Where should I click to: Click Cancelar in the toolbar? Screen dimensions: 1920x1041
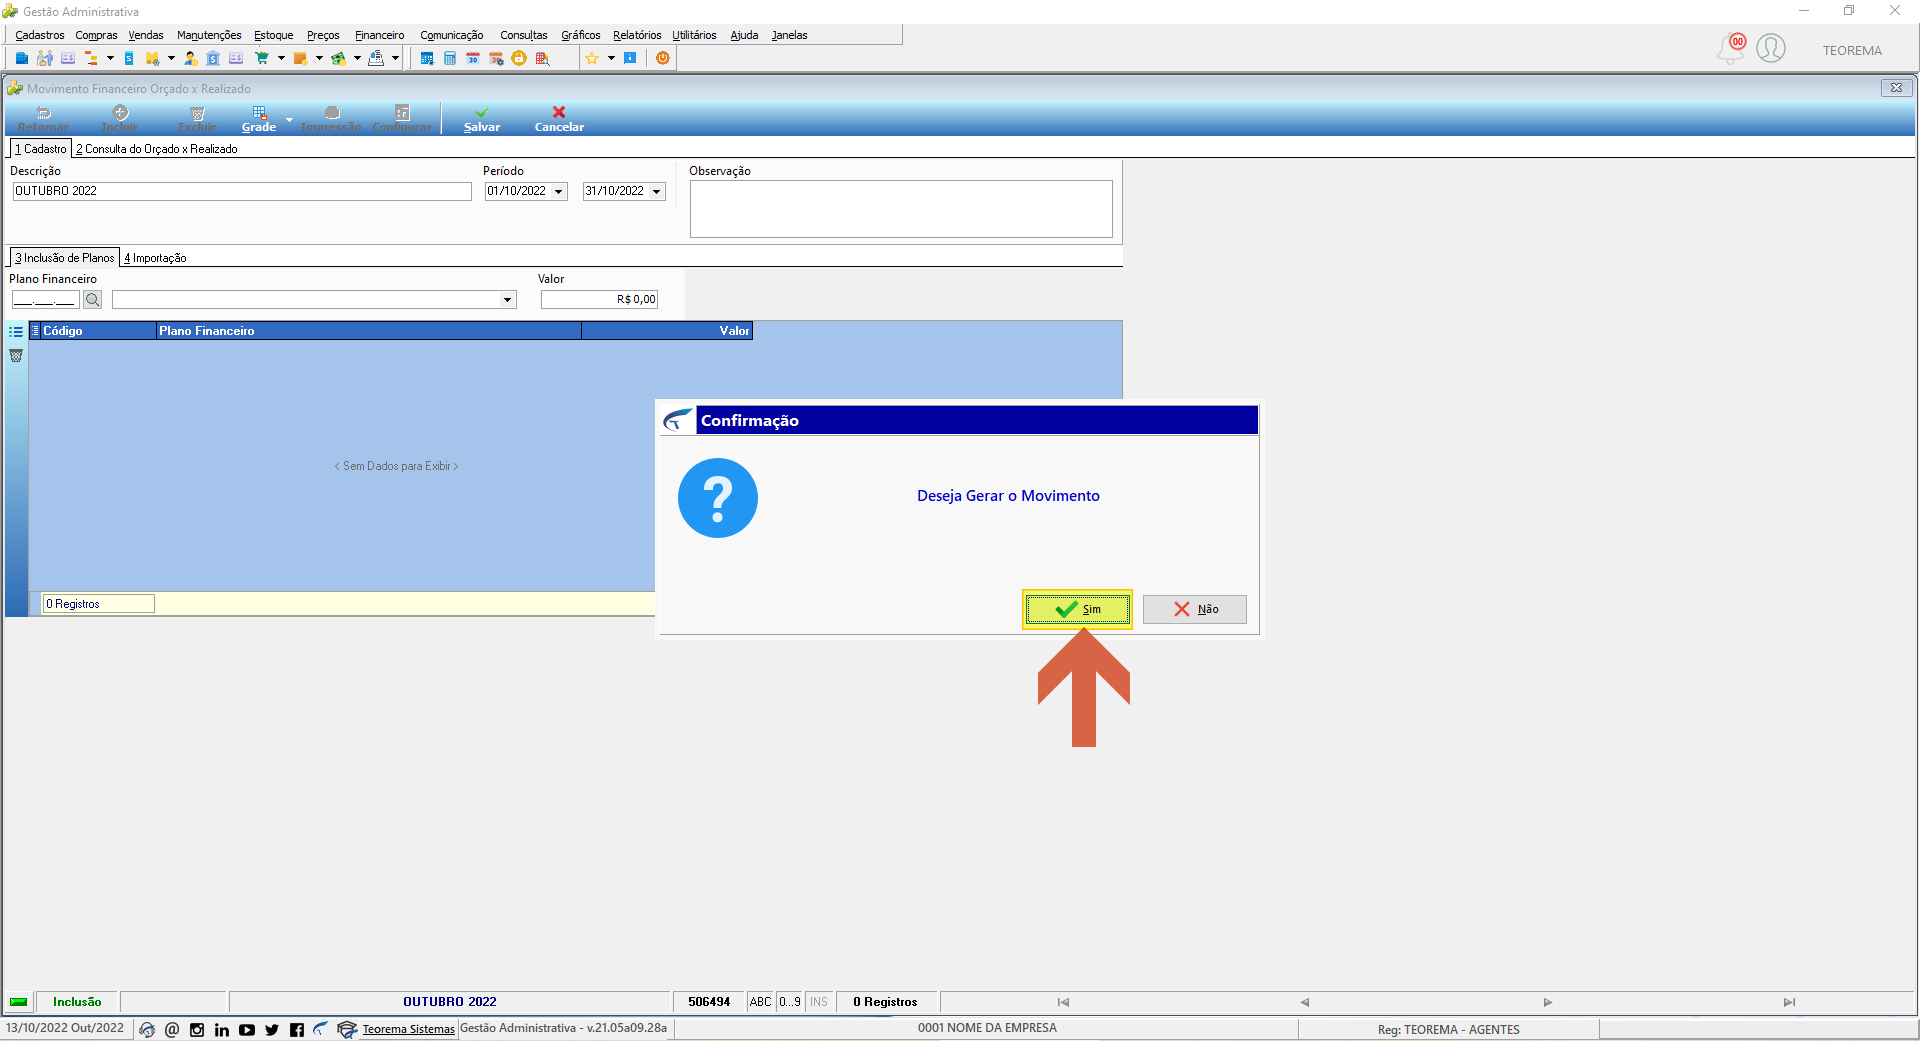point(559,119)
